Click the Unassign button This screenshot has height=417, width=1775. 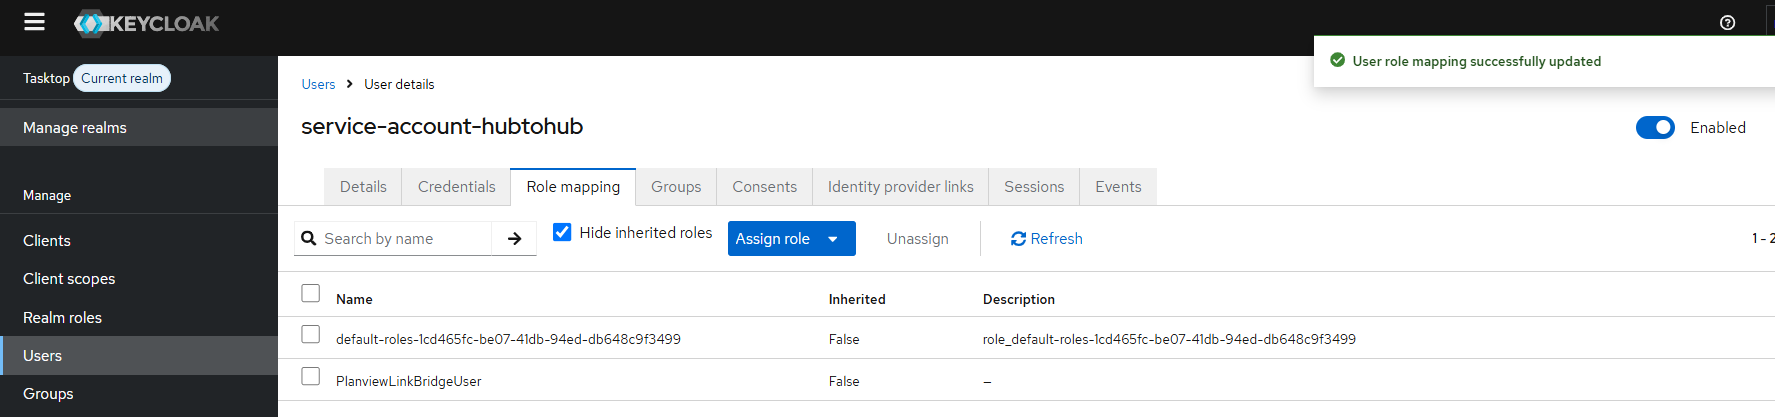click(x=918, y=239)
